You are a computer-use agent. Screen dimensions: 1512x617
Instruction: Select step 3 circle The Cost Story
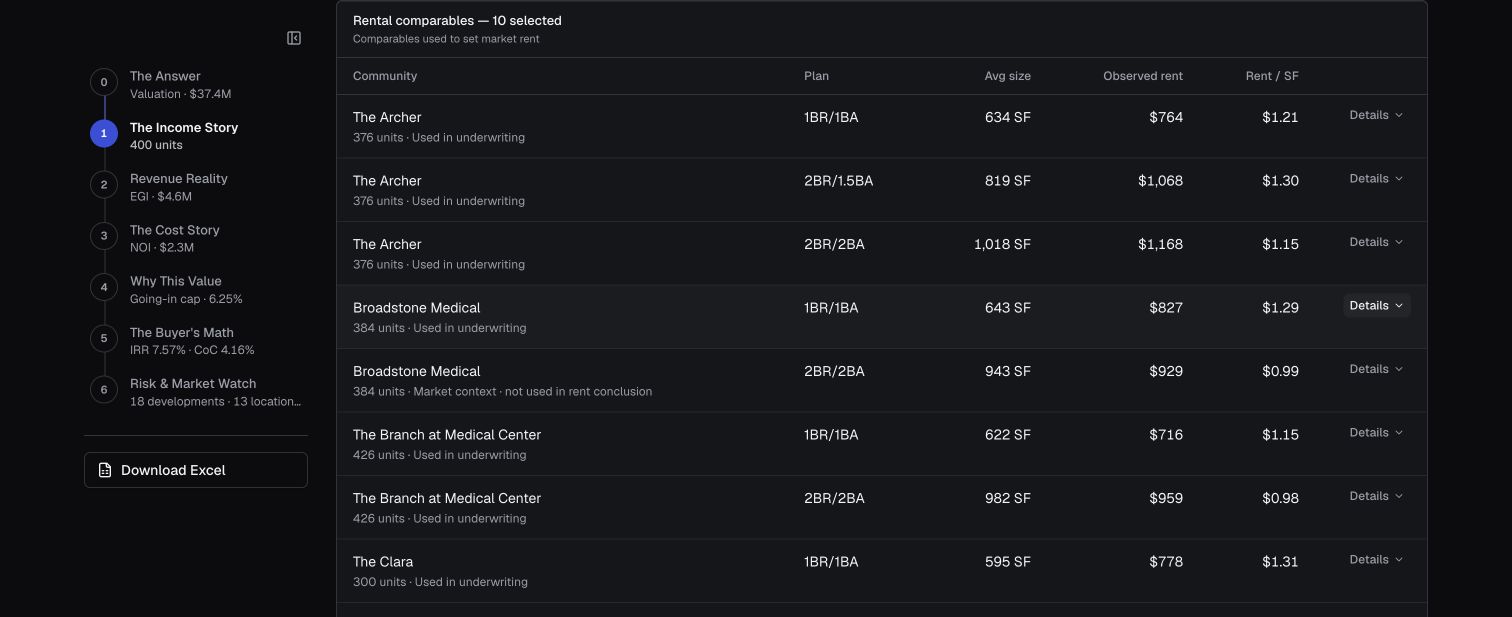click(104, 237)
